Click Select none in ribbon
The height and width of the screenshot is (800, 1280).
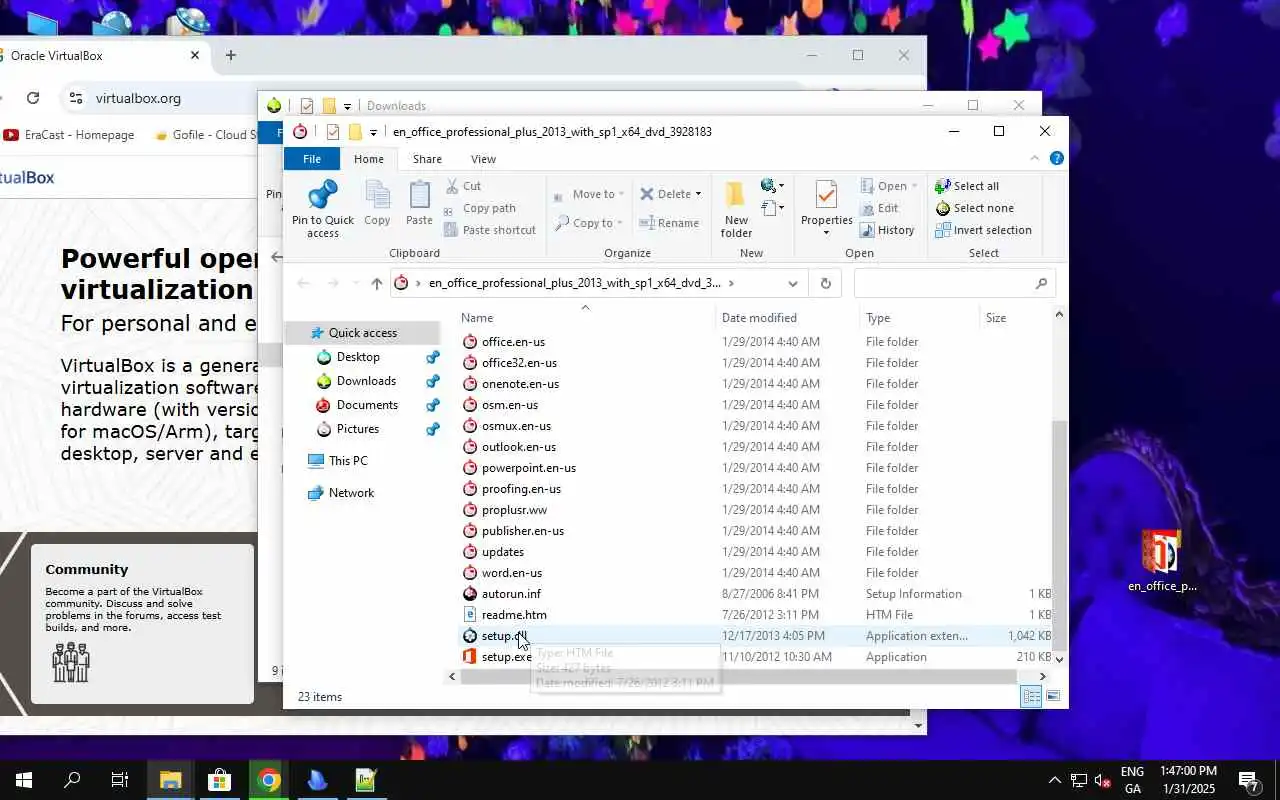click(x=975, y=208)
